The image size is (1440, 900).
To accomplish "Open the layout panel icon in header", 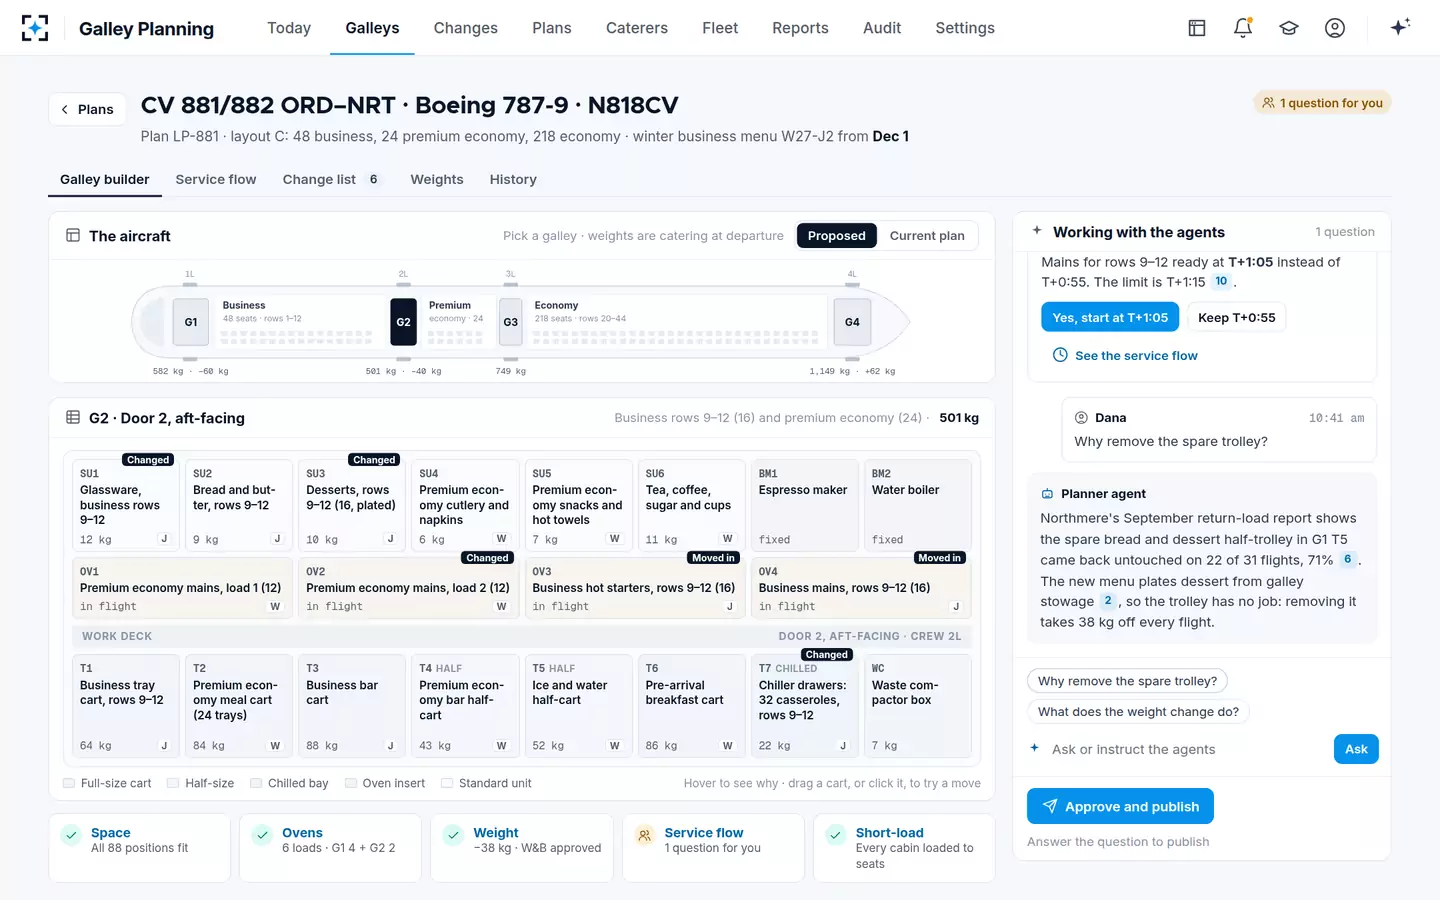I will 1197,28.
